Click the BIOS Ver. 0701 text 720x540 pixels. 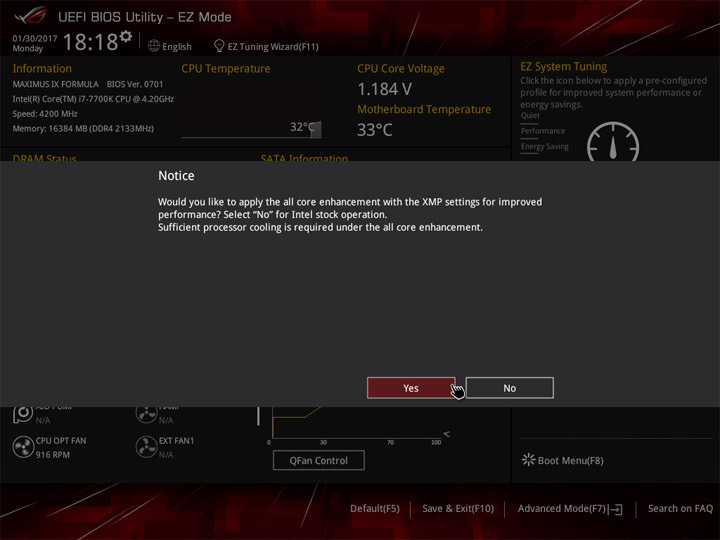click(x=135, y=84)
